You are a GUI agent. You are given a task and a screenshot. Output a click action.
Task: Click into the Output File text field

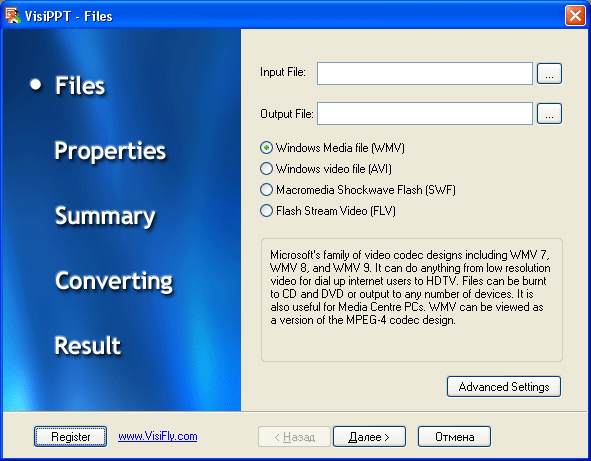coord(425,113)
